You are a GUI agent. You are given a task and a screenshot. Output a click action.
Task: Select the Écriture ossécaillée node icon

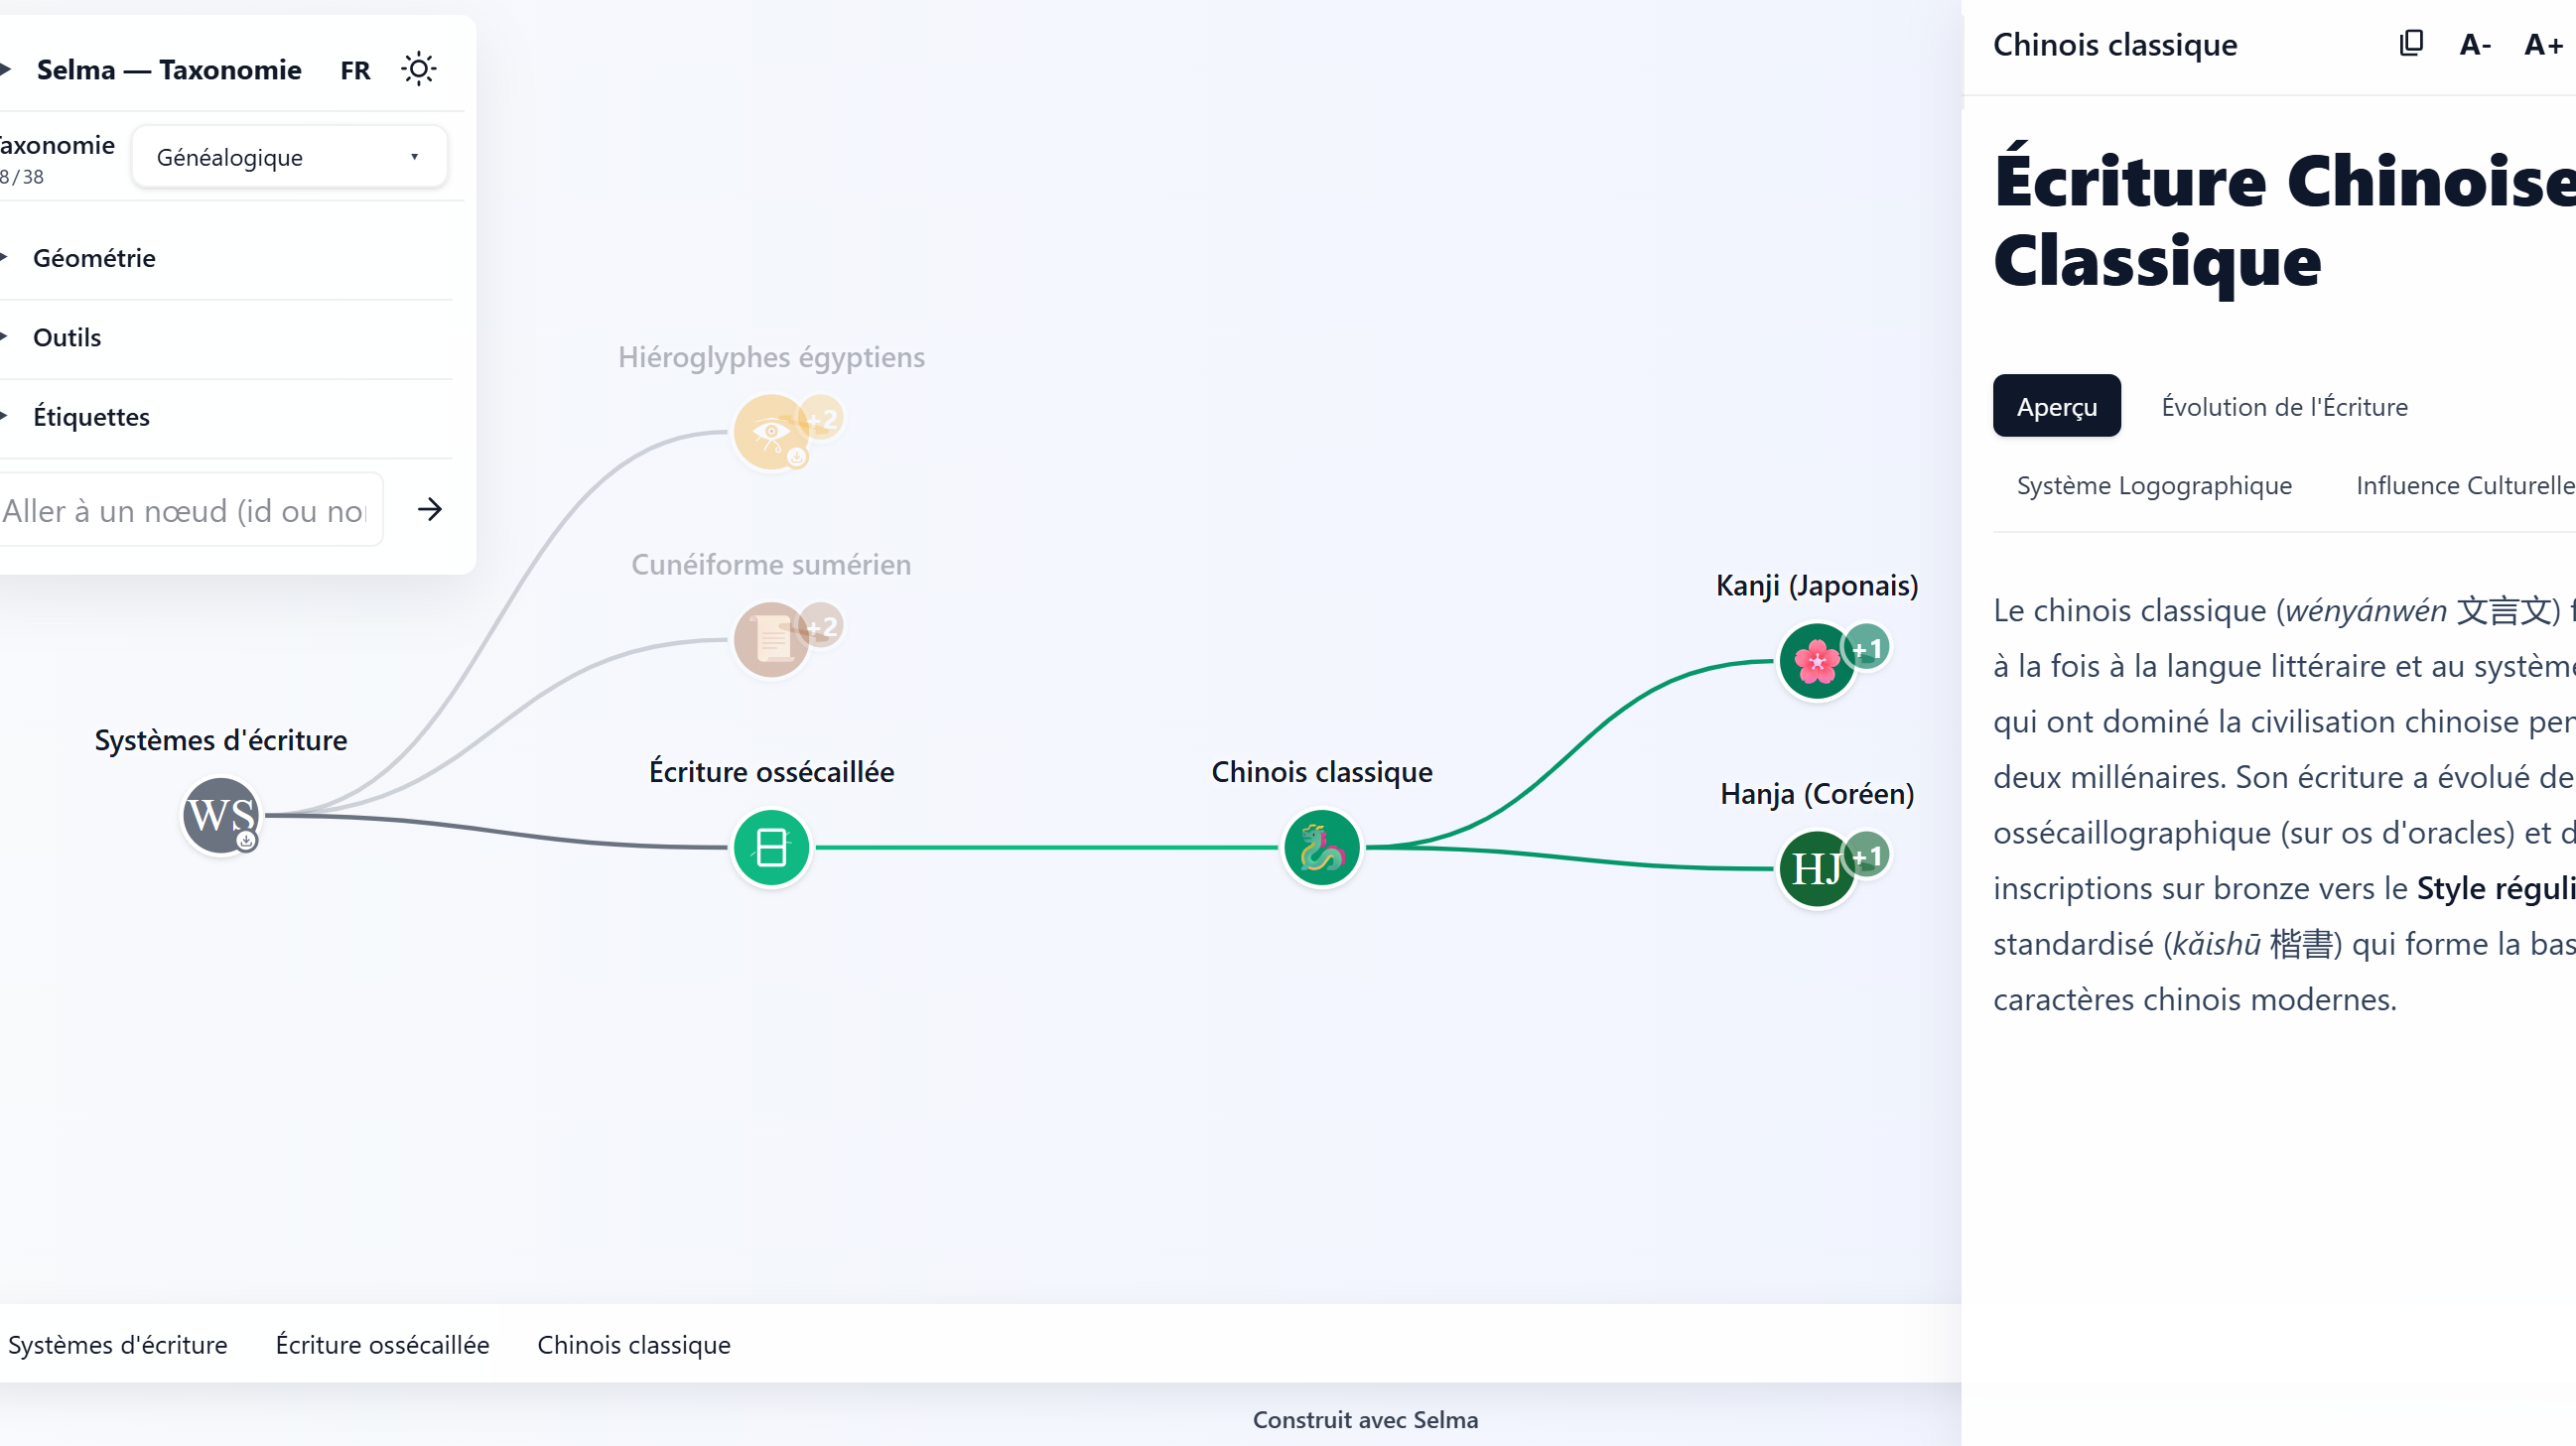771,848
